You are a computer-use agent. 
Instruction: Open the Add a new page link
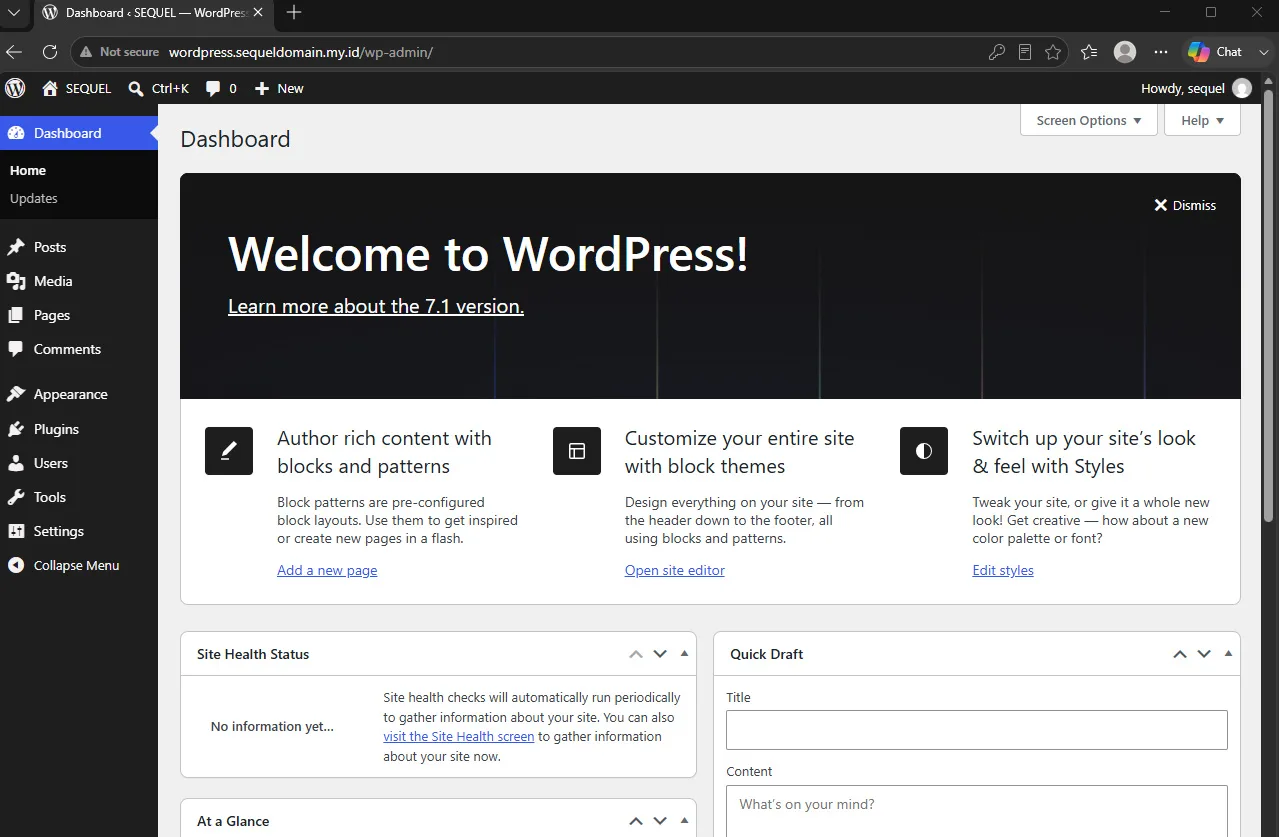(x=327, y=570)
